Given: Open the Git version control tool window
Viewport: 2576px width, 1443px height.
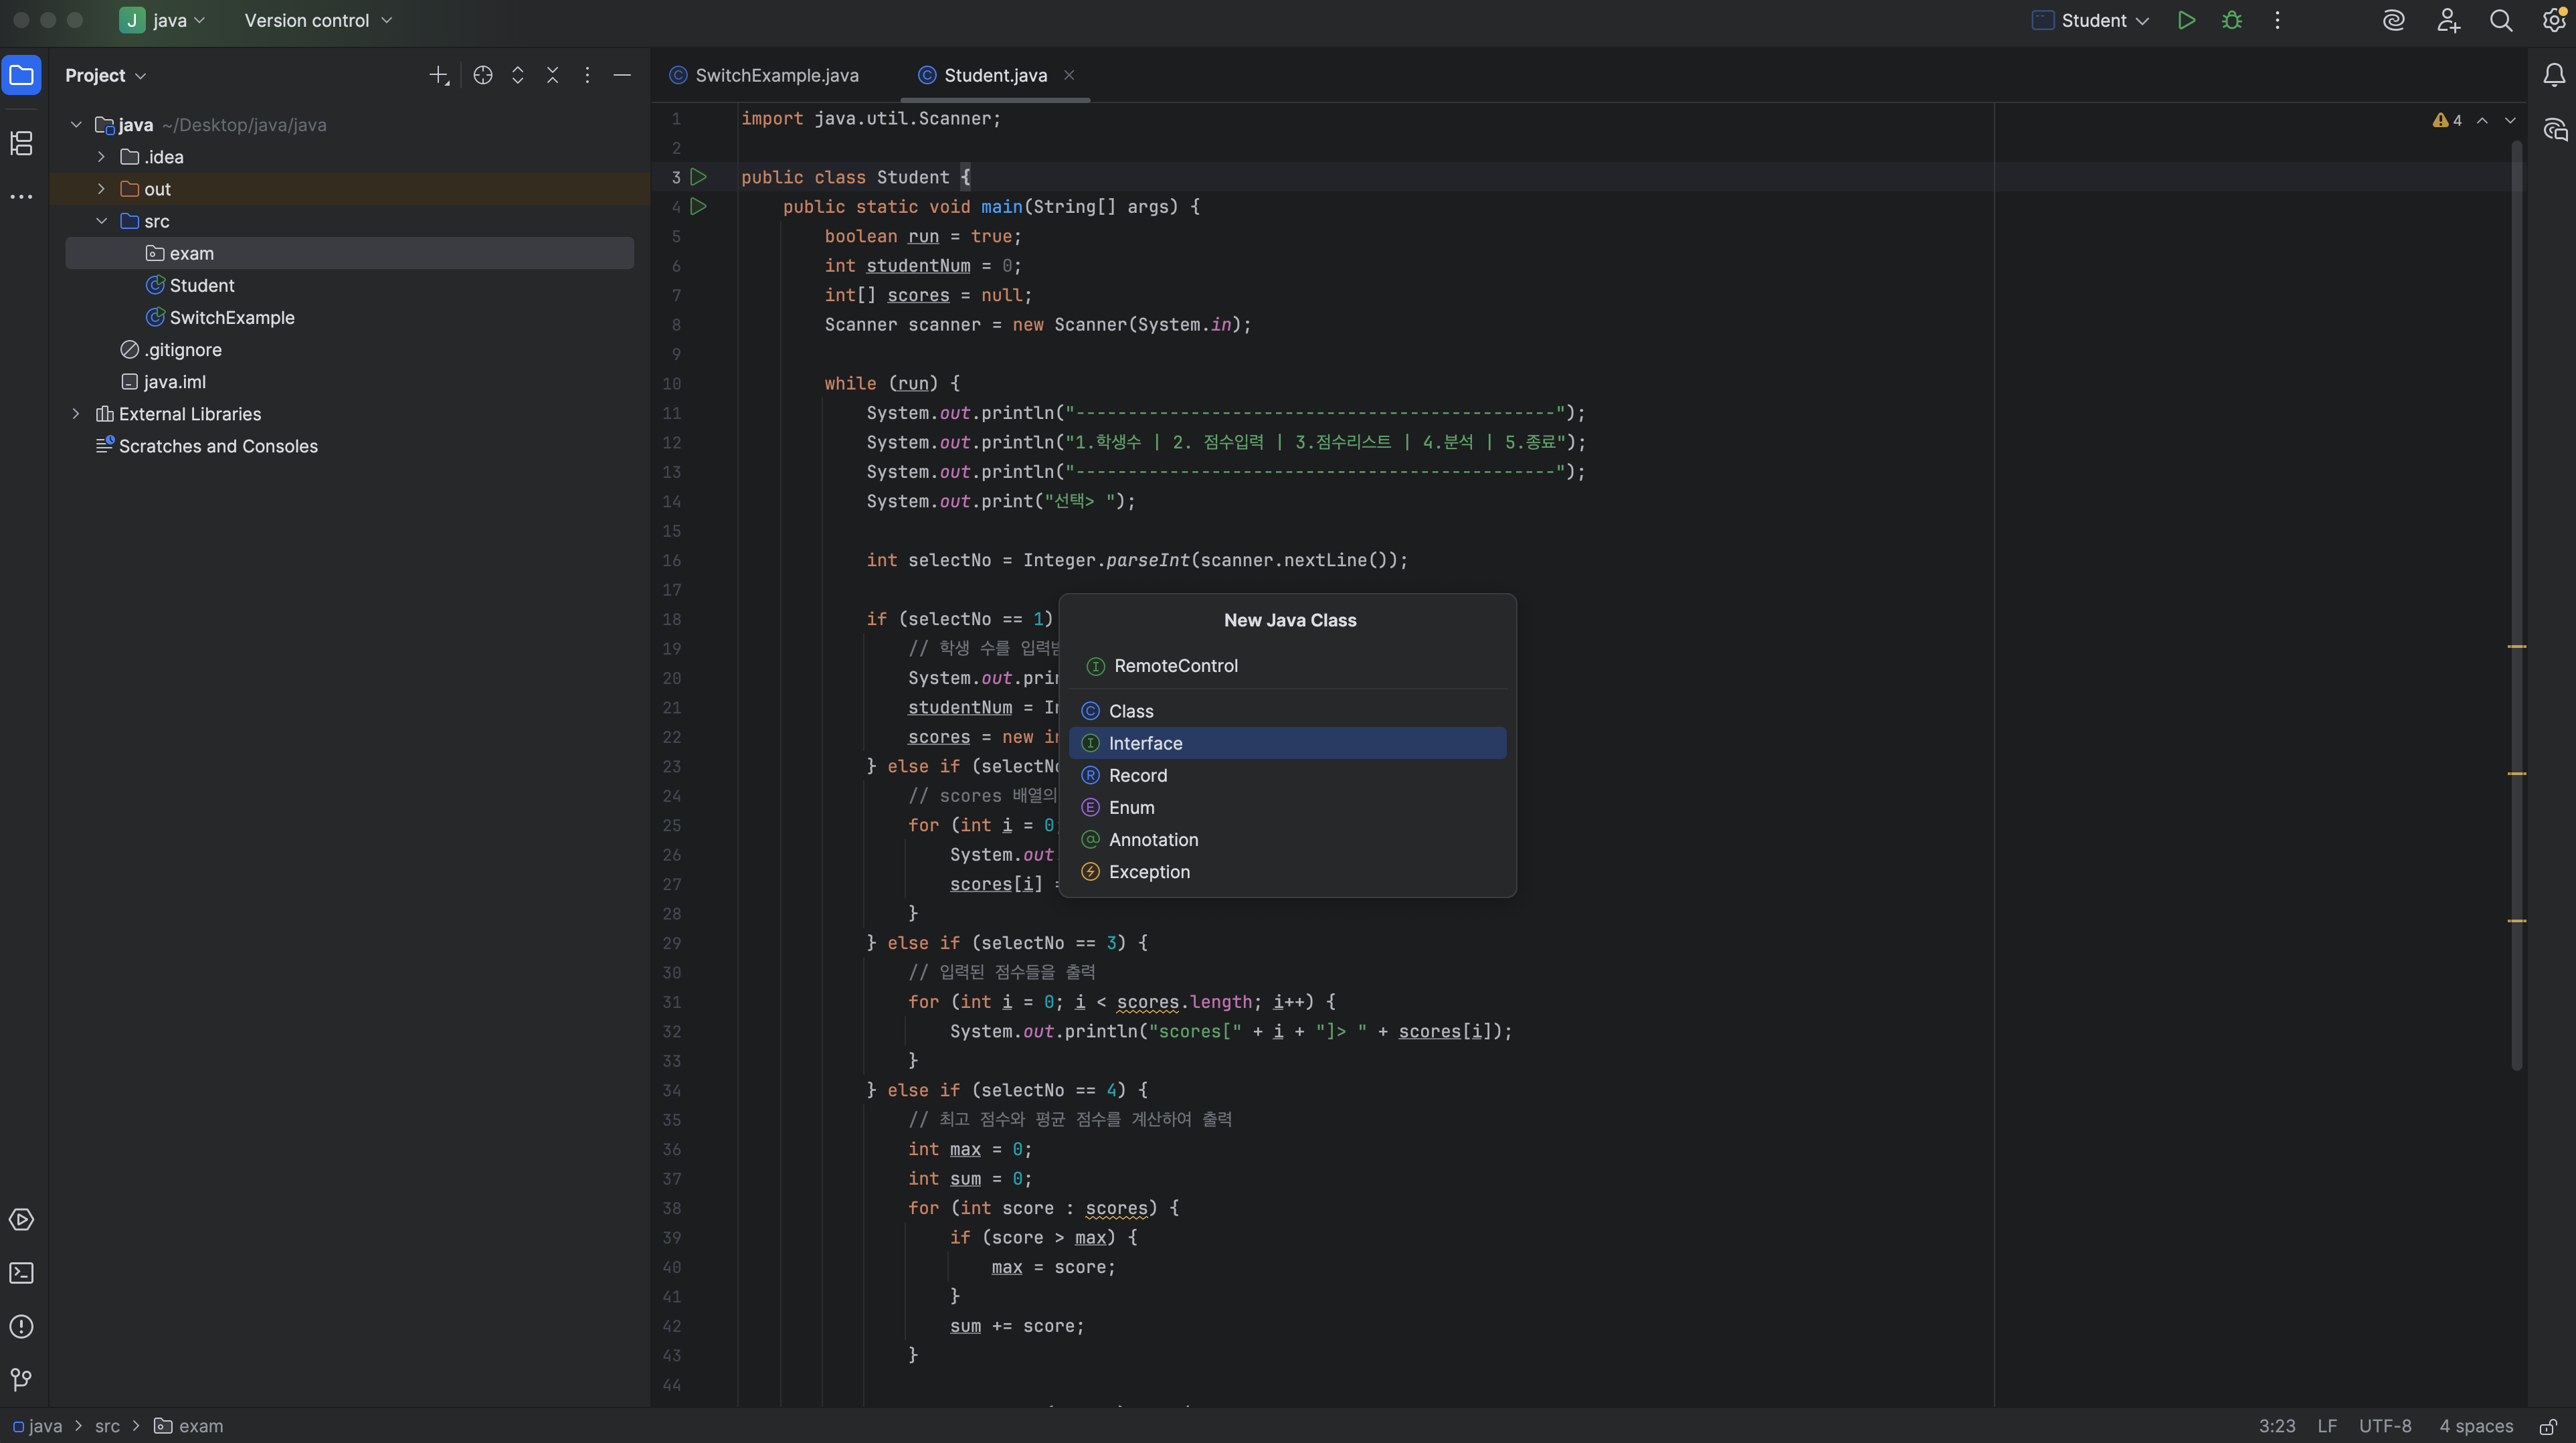Looking at the screenshot, I should [21, 1379].
